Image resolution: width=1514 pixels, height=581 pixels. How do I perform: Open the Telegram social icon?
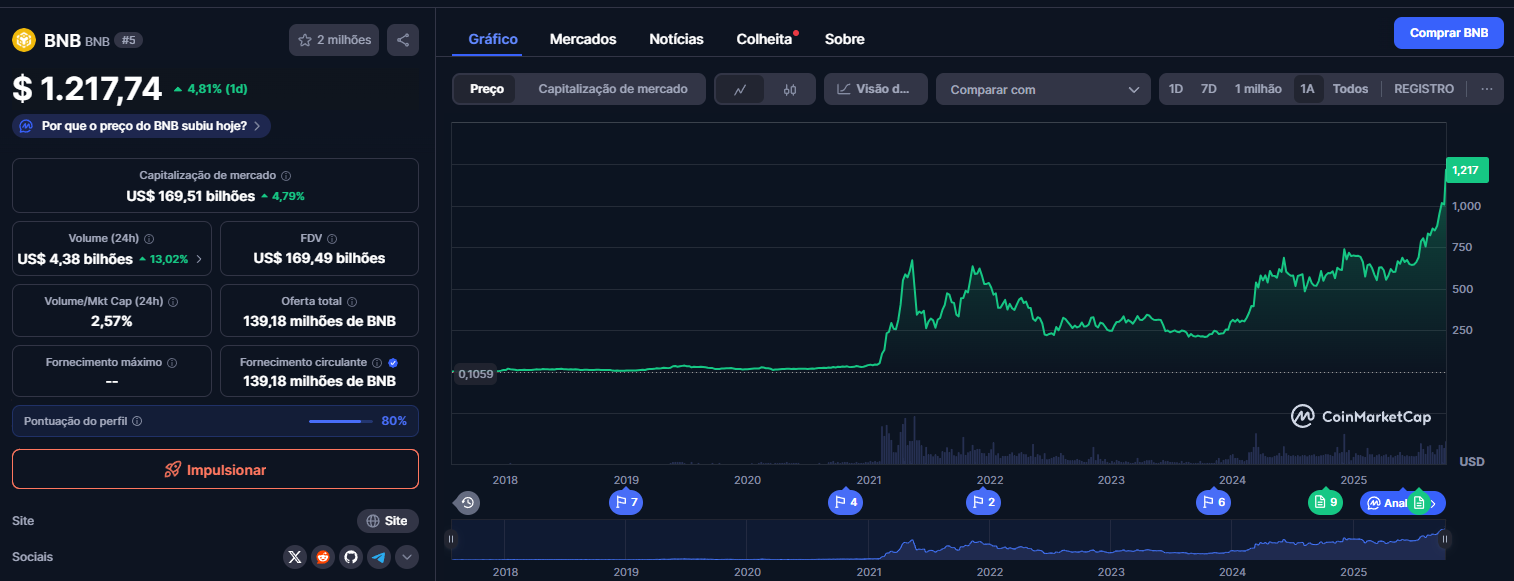(x=378, y=557)
